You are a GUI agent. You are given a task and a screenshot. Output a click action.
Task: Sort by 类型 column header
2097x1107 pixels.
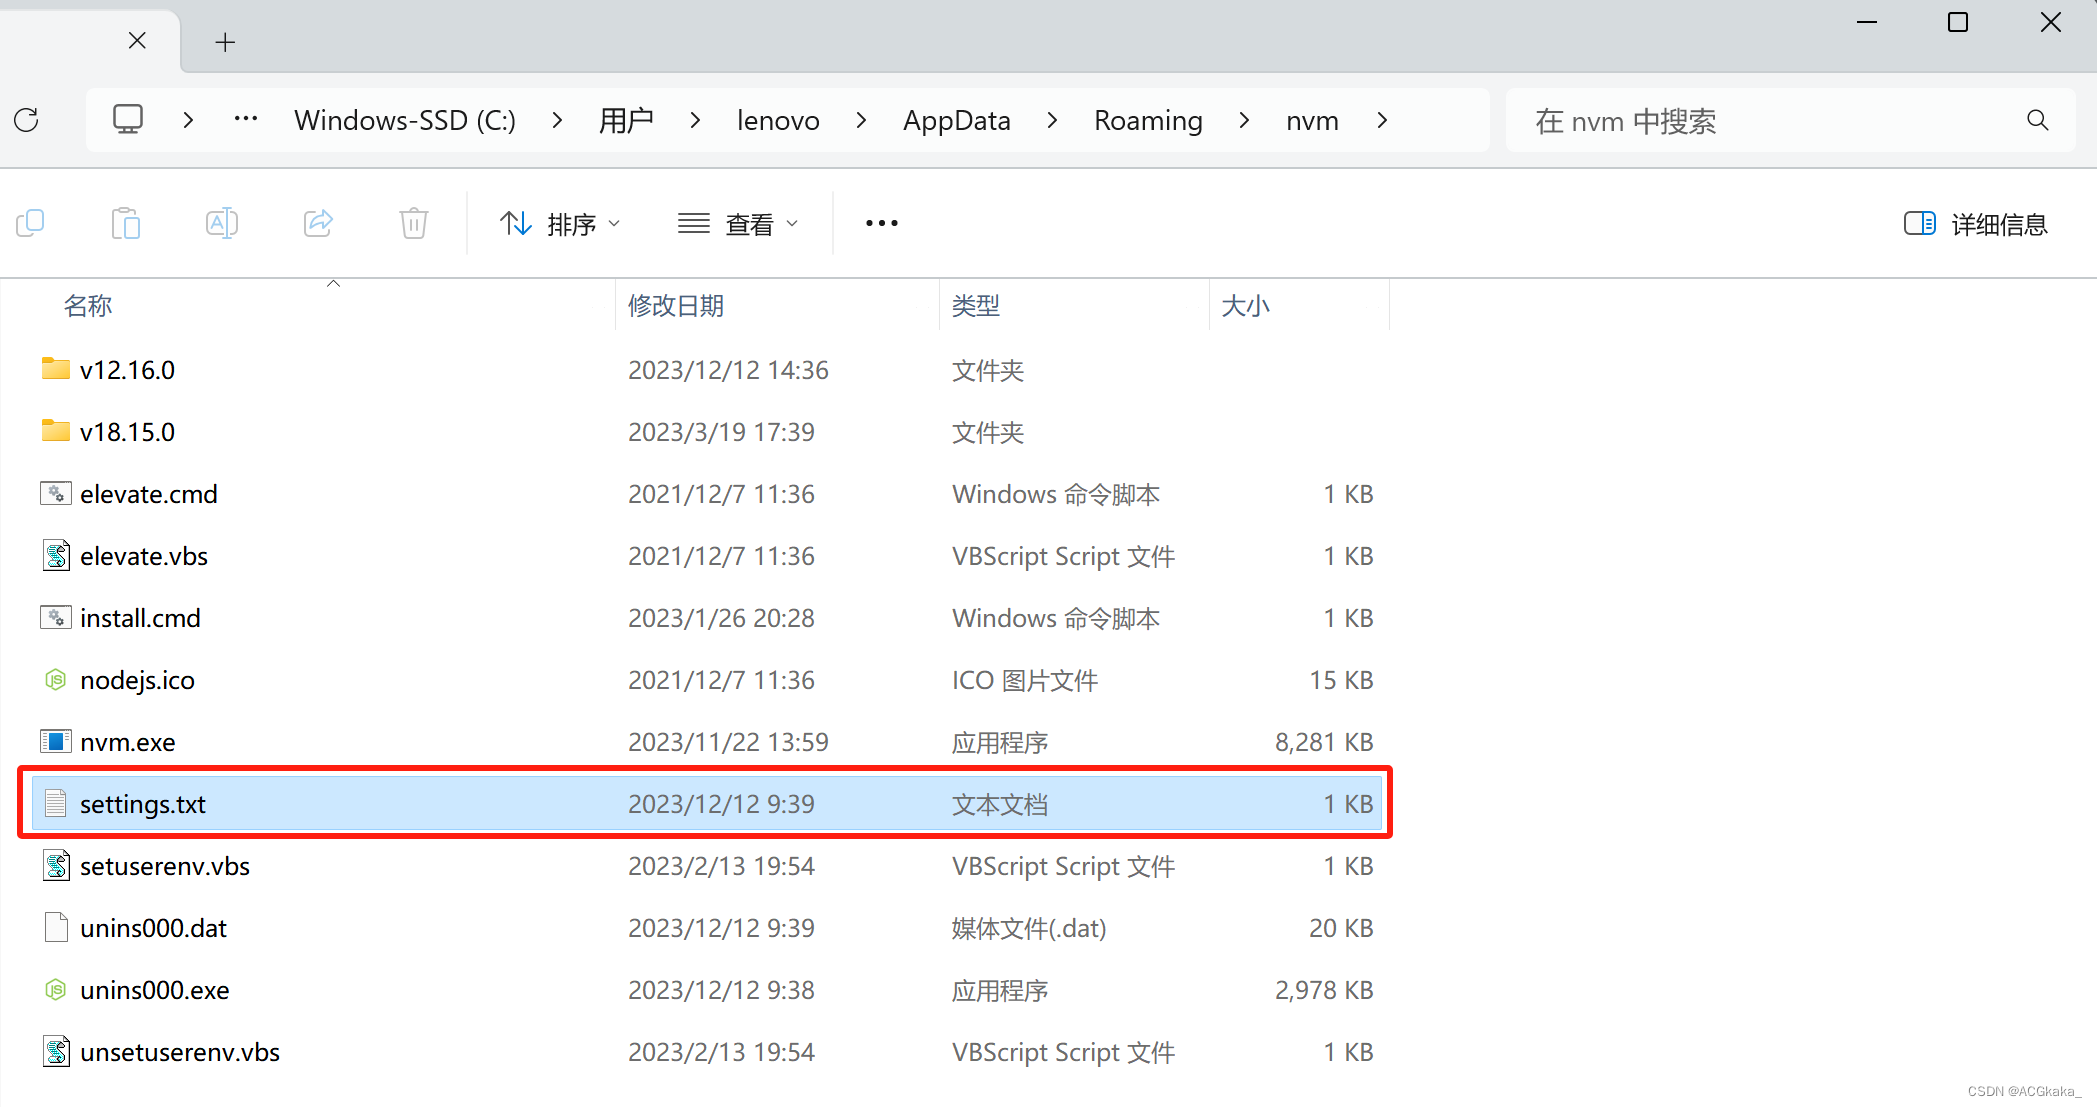click(x=976, y=306)
